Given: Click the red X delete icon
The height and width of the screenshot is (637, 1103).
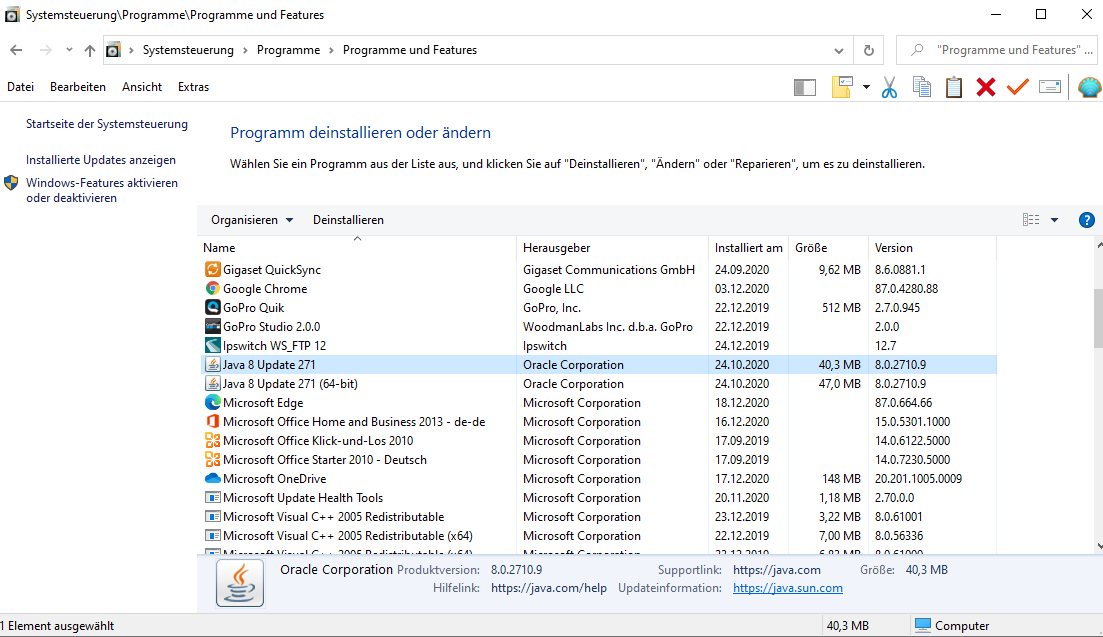Looking at the screenshot, I should point(986,88).
